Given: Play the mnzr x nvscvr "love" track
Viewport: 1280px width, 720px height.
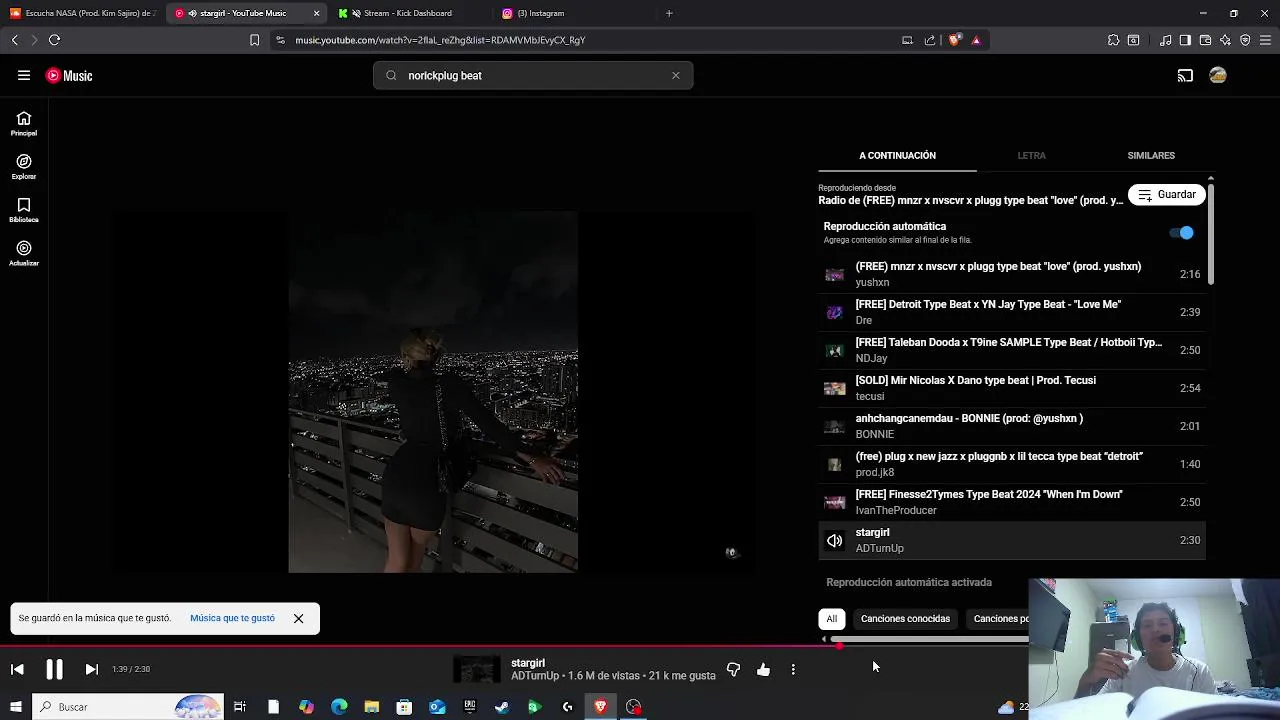Looking at the screenshot, I should pos(1012,274).
